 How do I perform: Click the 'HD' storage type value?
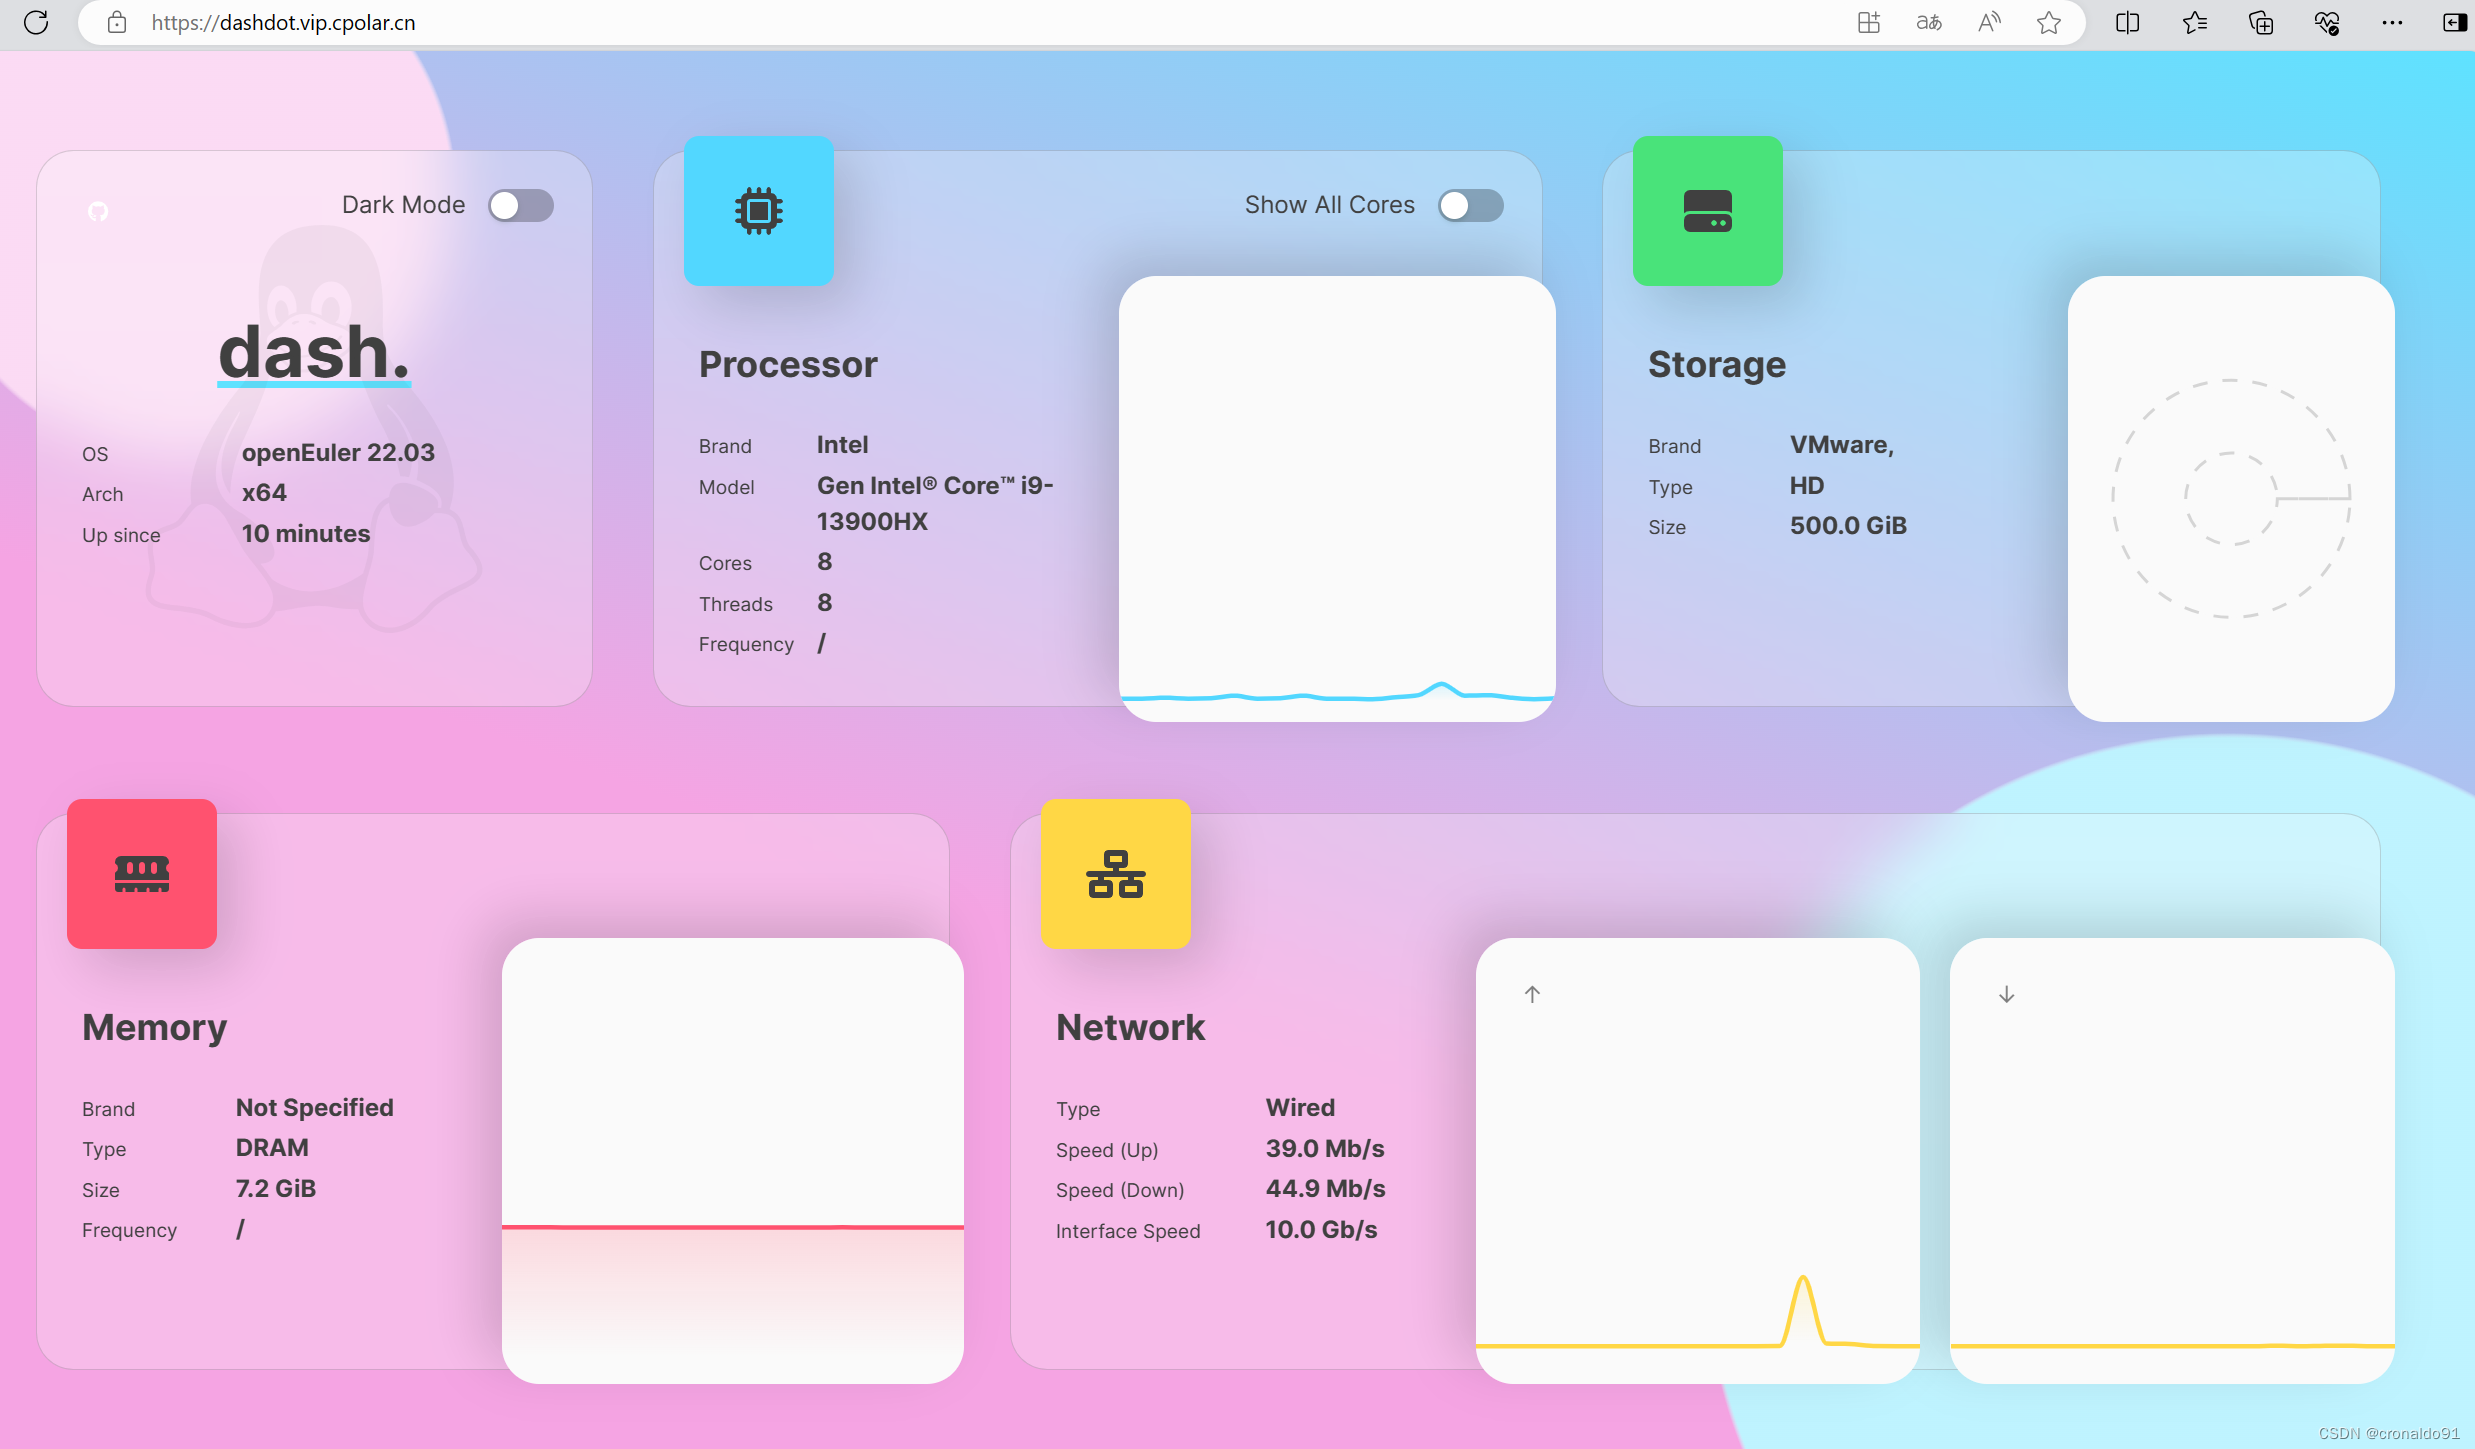coord(1807,485)
